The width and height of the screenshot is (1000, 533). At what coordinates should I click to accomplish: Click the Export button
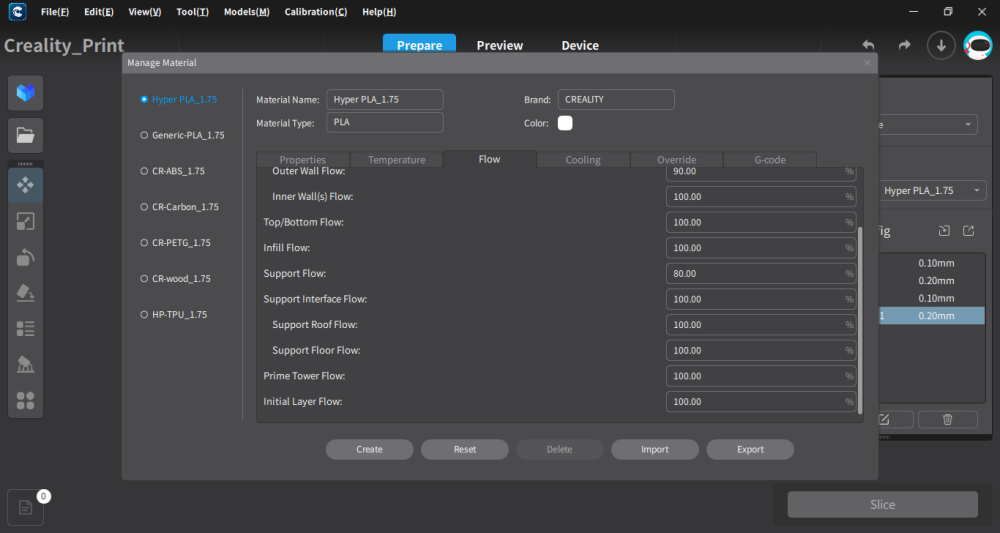(750, 449)
